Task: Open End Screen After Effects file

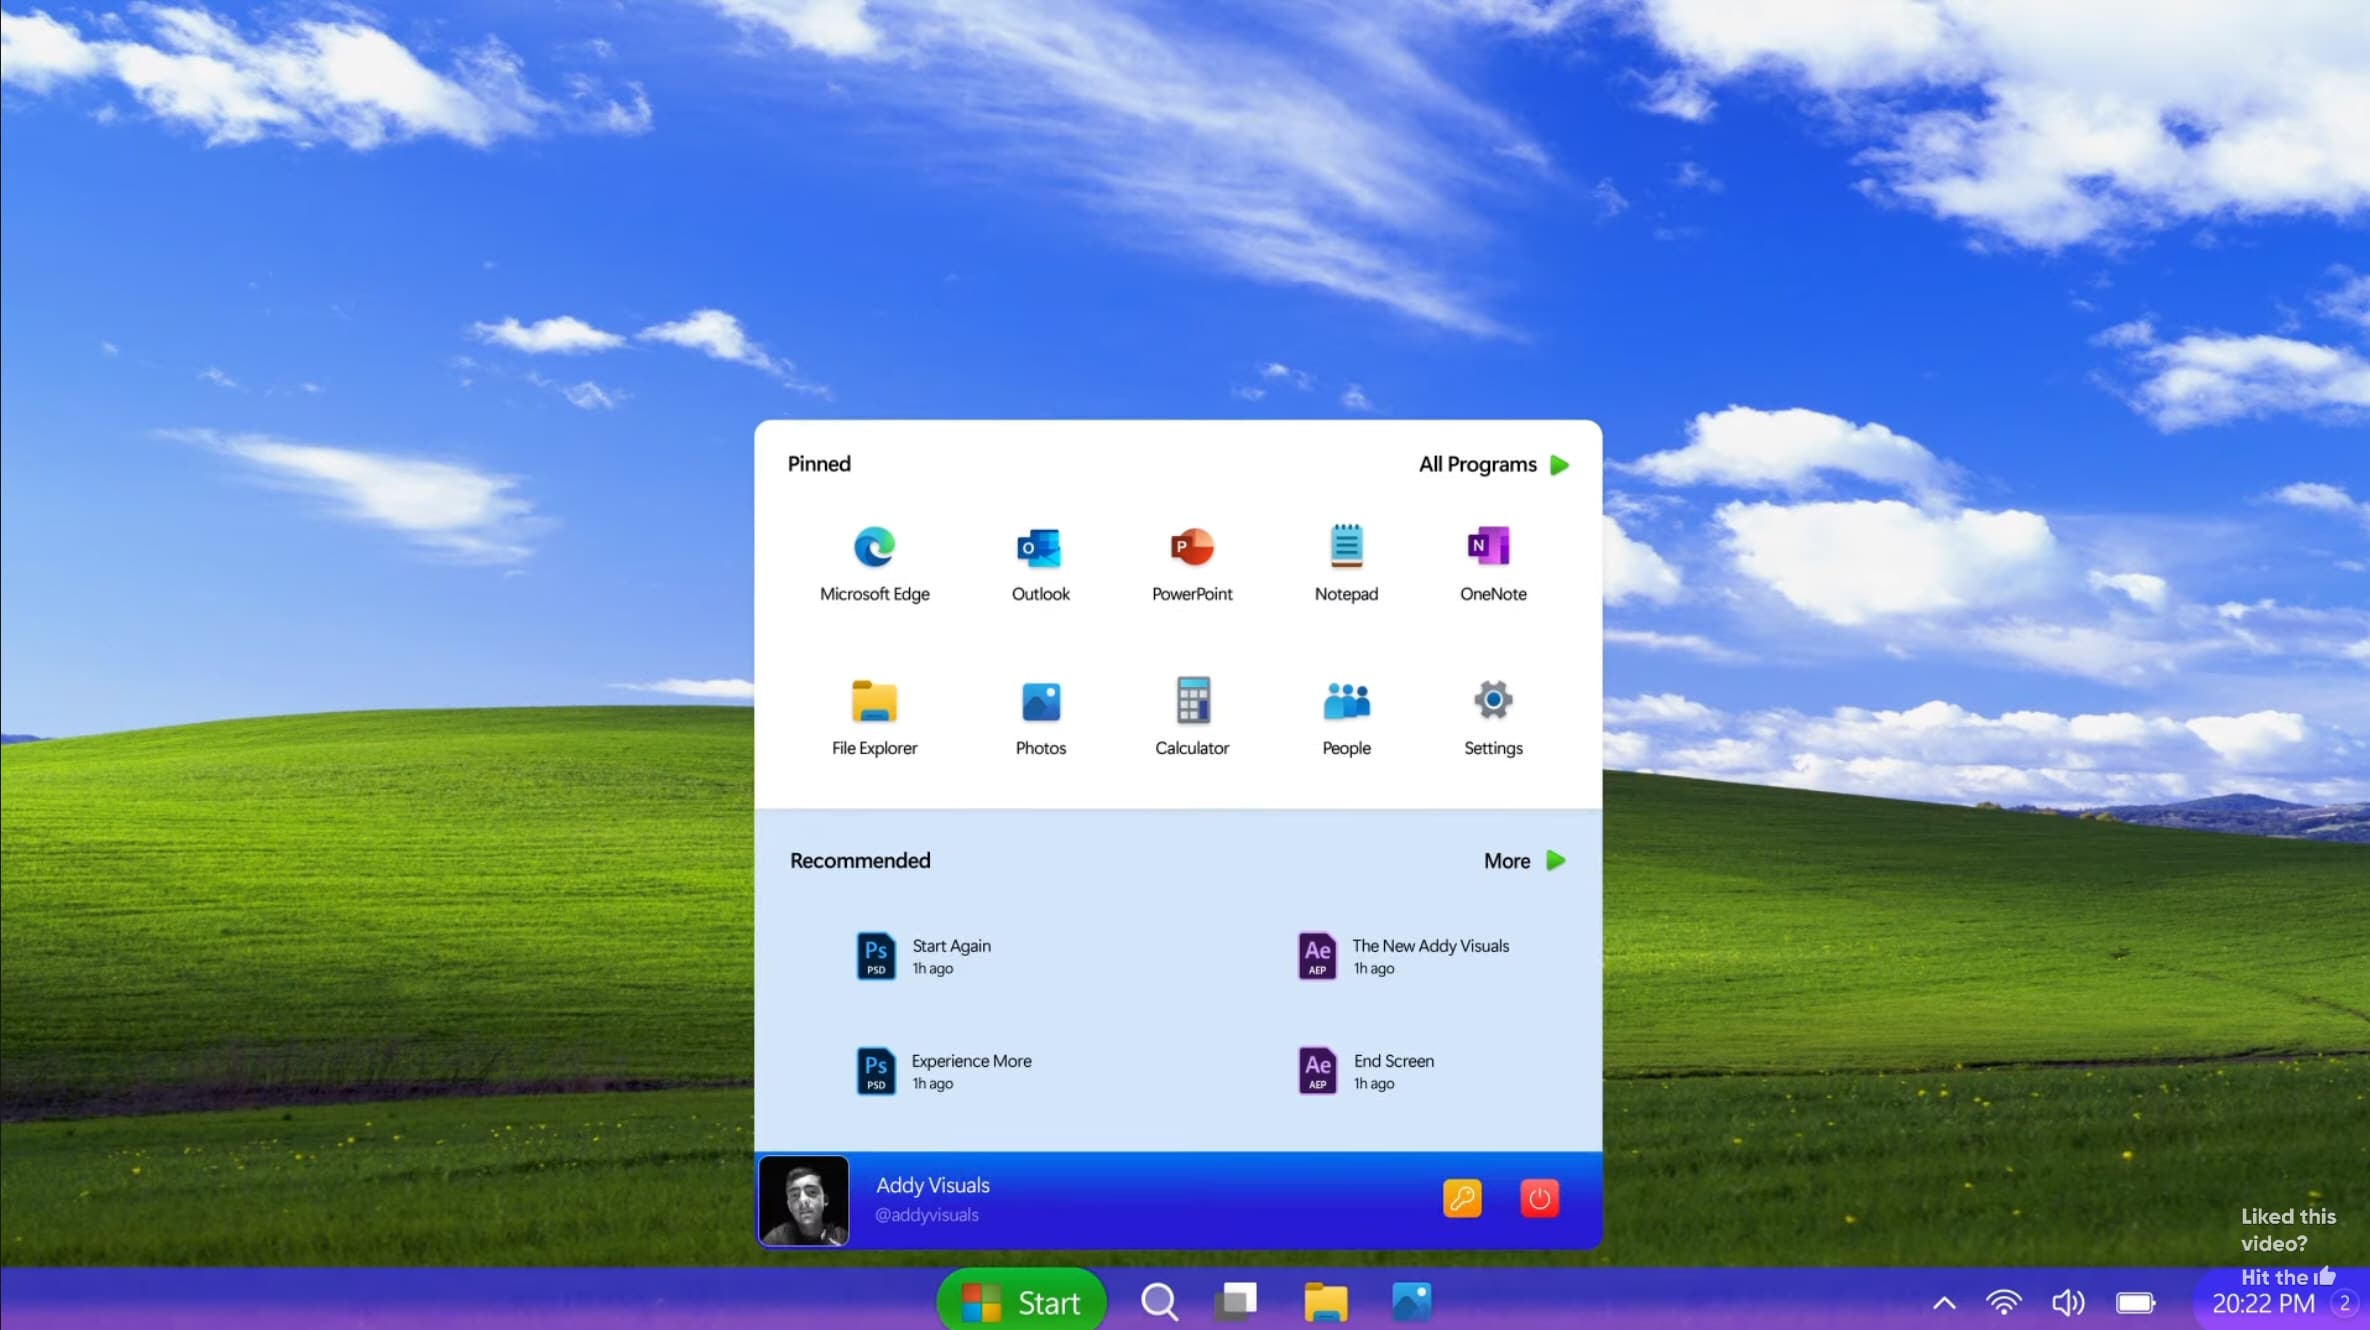Action: (x=1390, y=1070)
